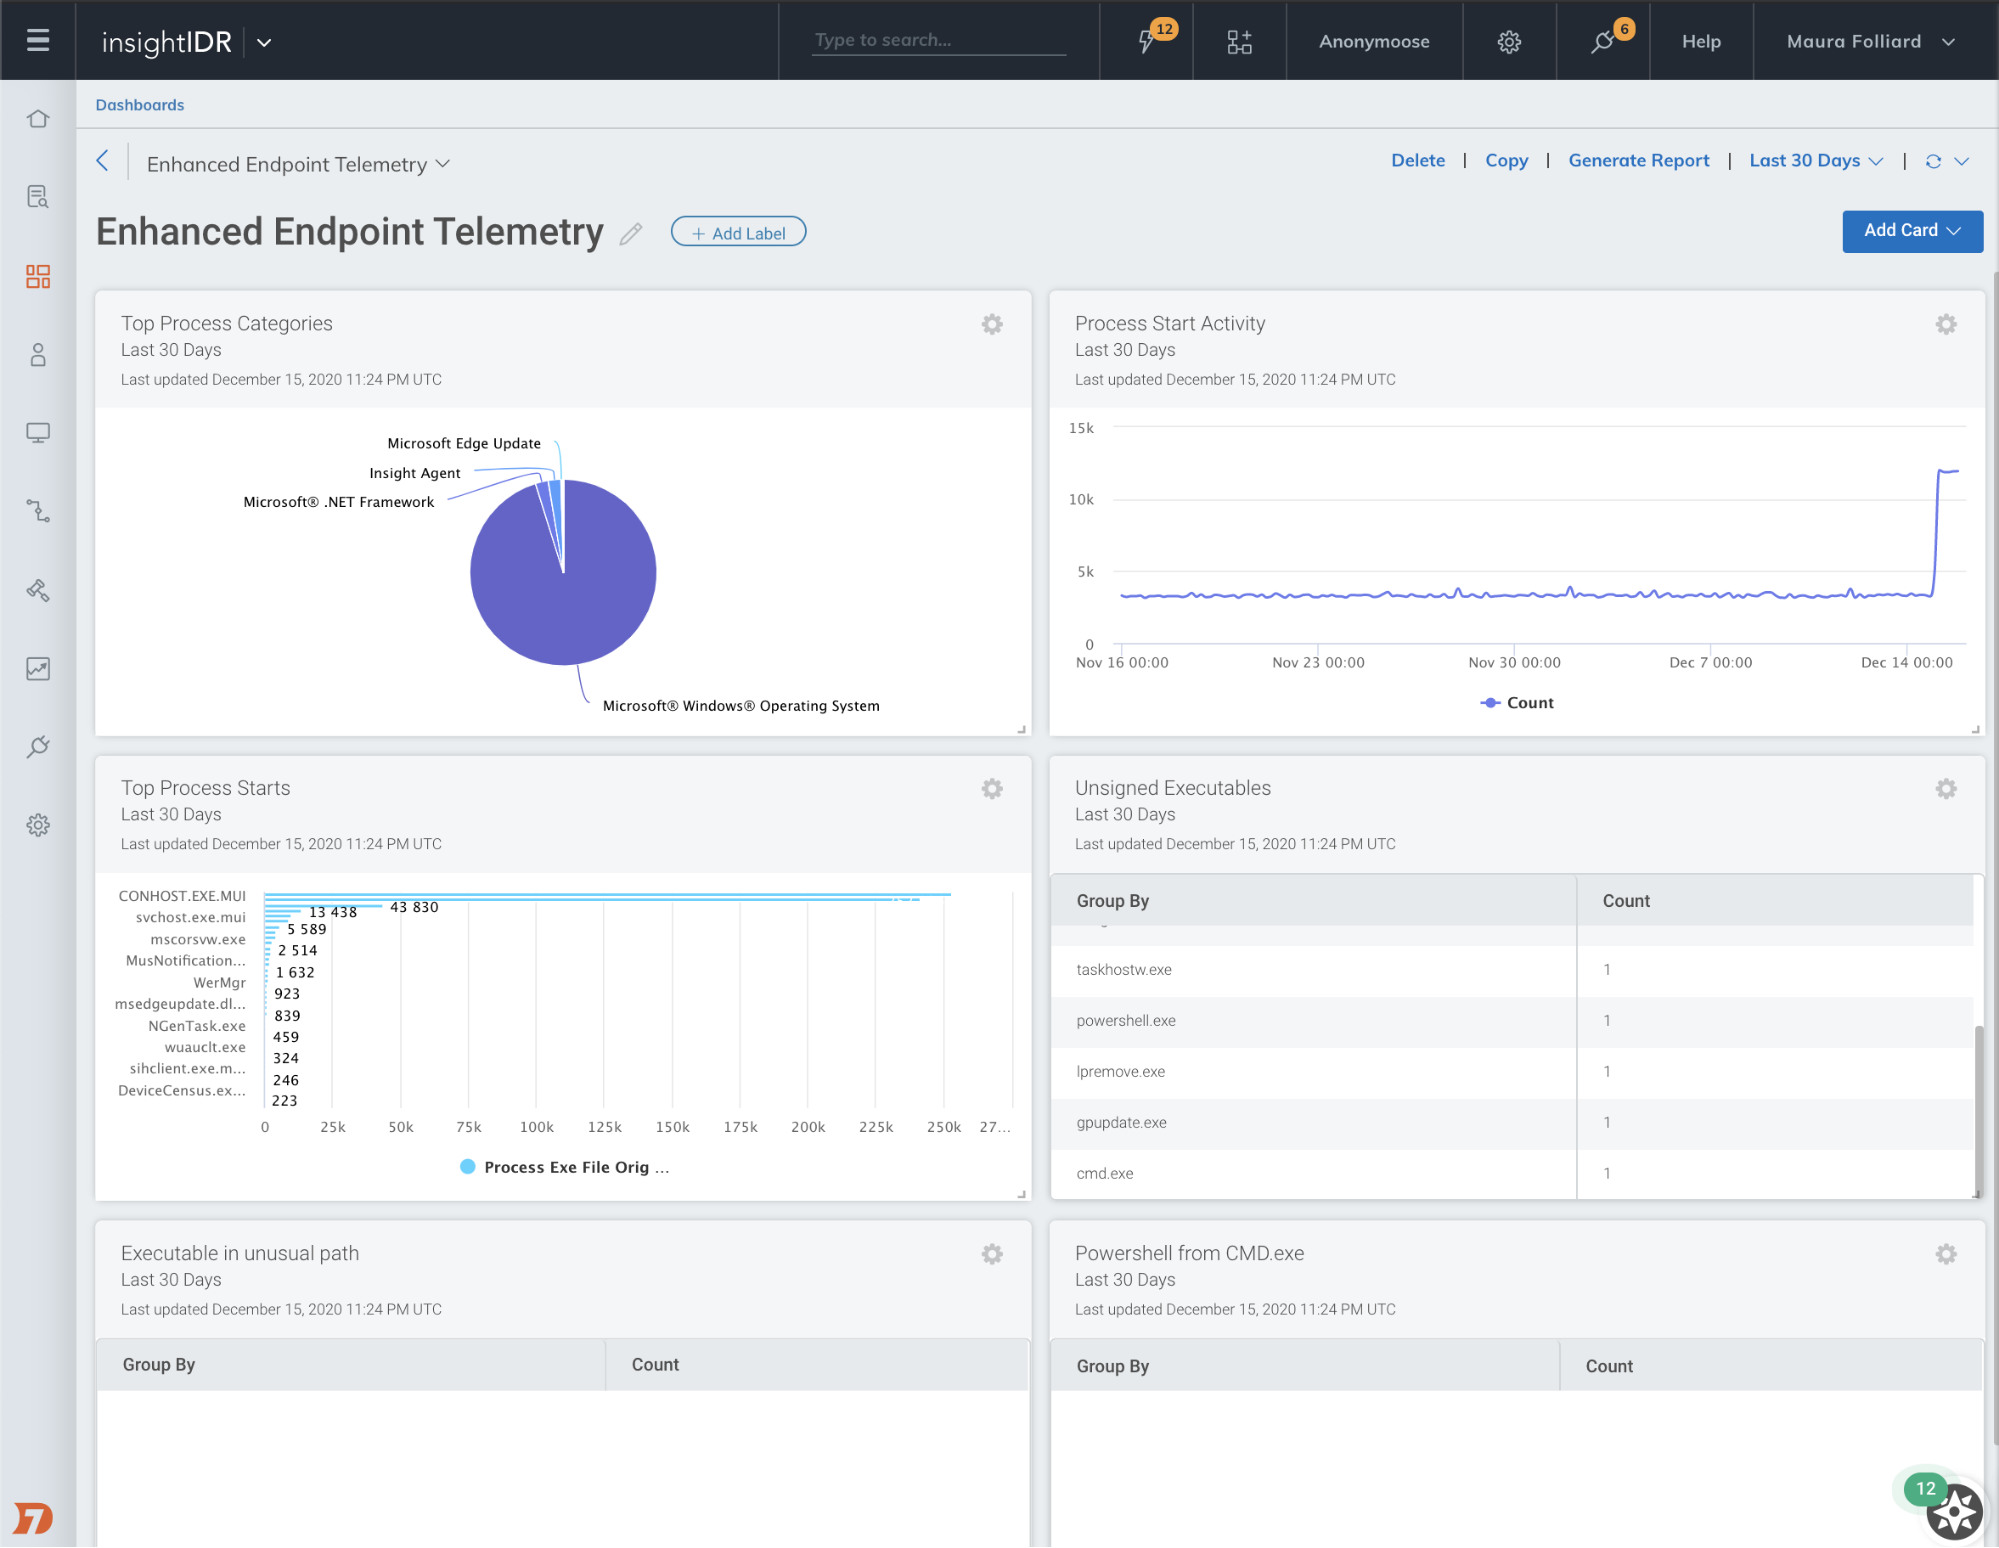Open Users and Accounts in the sidebar
The image size is (1999, 1548).
tap(38, 355)
